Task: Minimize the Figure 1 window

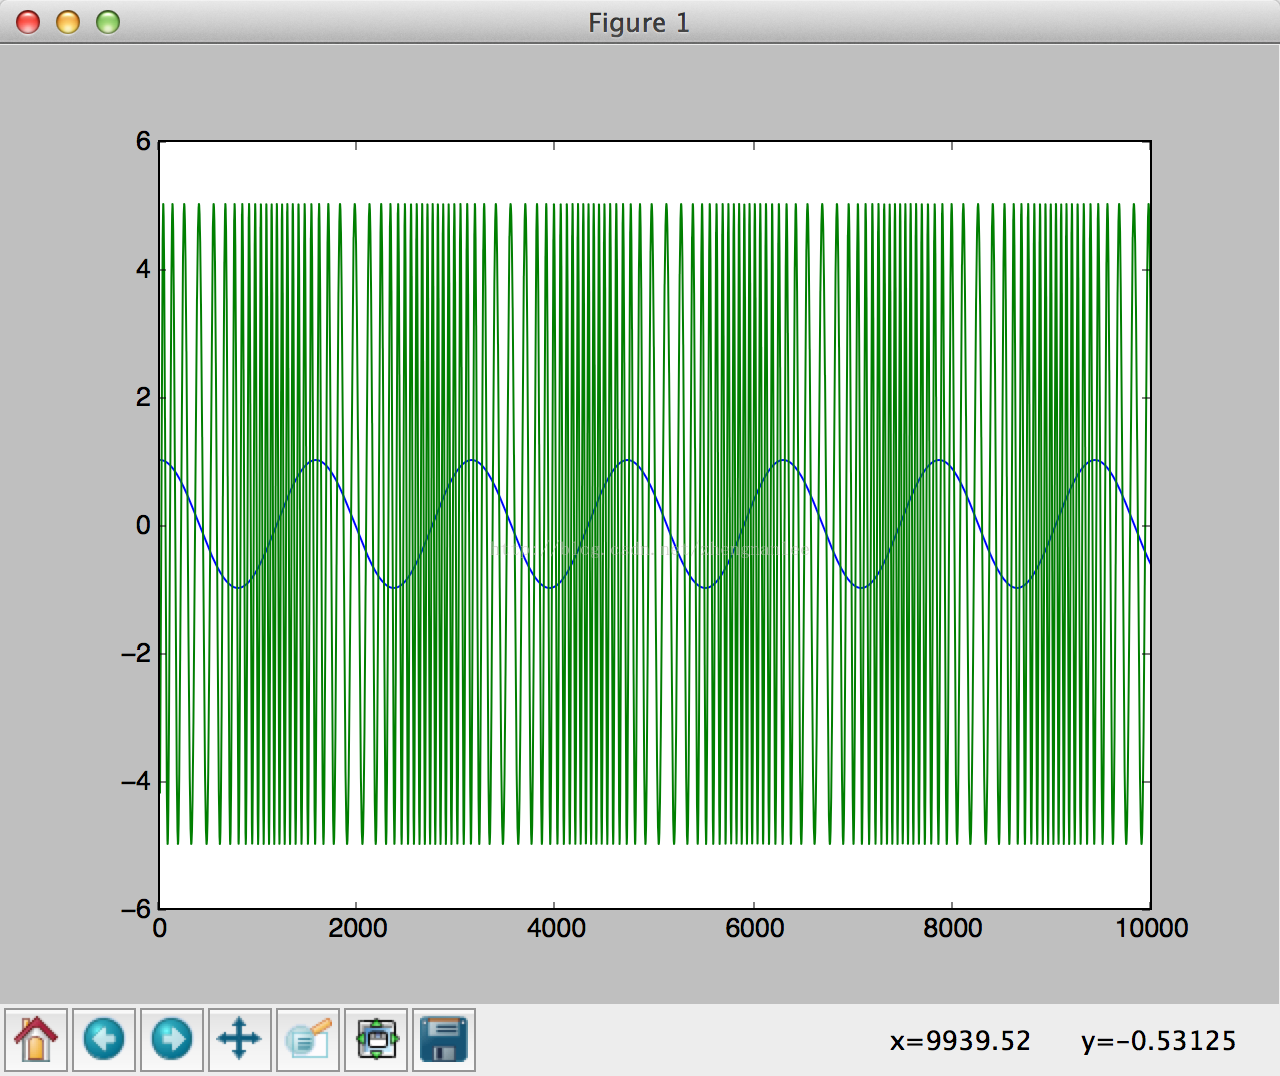Action: (68, 22)
